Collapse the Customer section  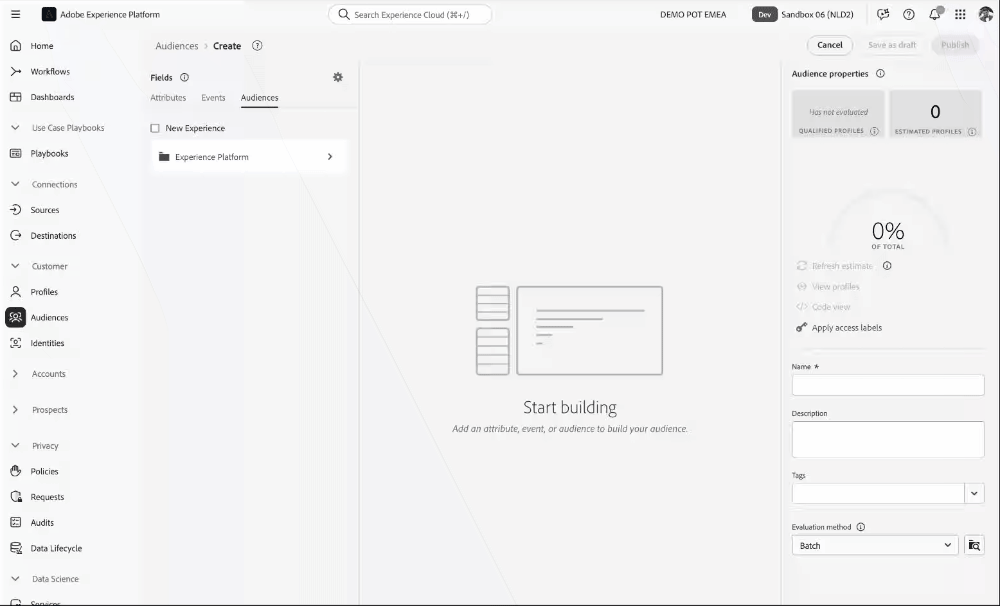tap(15, 266)
